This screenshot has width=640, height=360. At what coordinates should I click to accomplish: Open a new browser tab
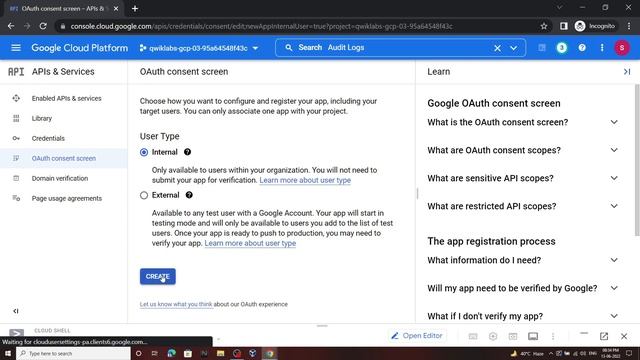click(135, 9)
